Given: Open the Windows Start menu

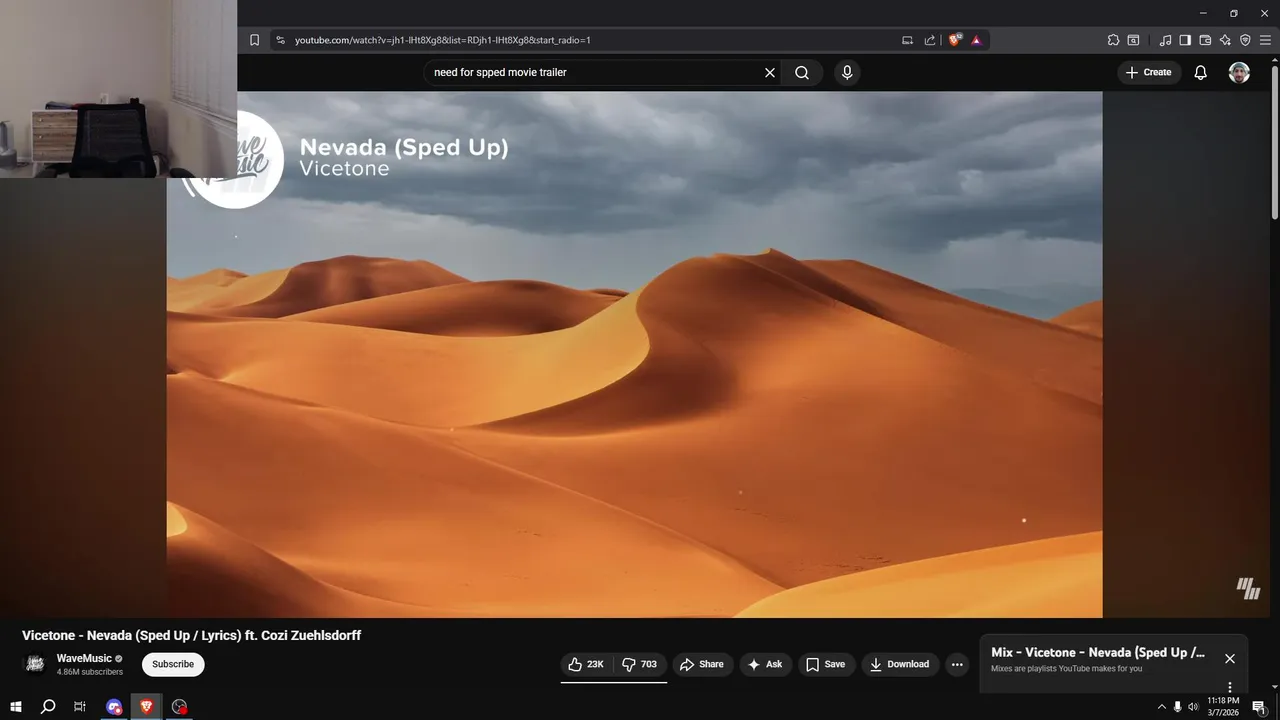Looking at the screenshot, I should [16, 707].
